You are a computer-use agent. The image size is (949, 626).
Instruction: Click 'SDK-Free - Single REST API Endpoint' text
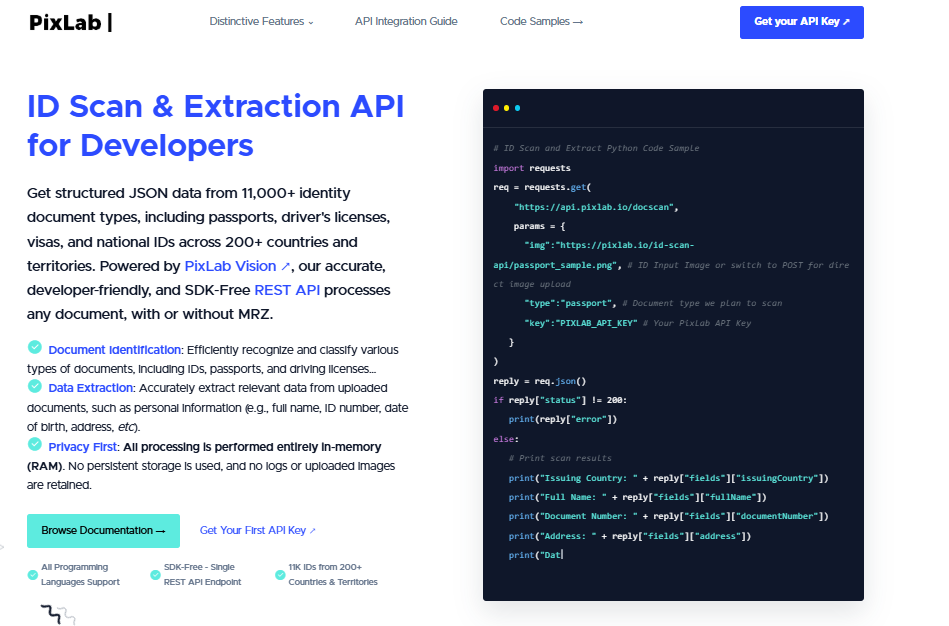tap(202, 575)
